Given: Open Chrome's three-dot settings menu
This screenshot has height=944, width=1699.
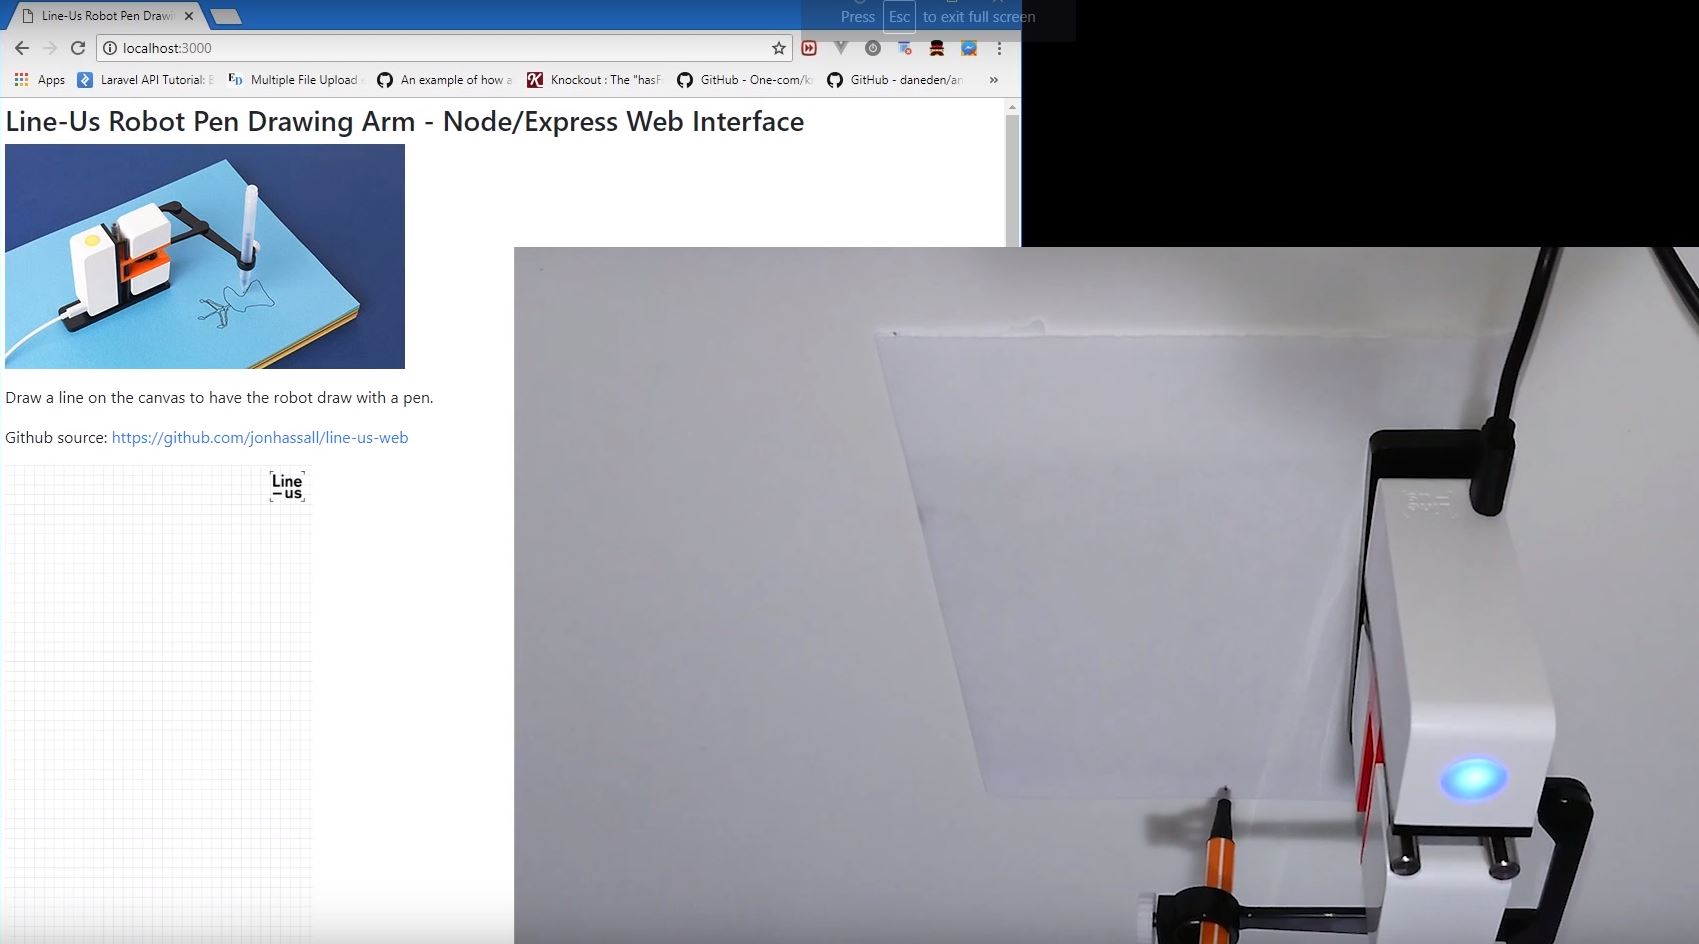Looking at the screenshot, I should coord(998,48).
